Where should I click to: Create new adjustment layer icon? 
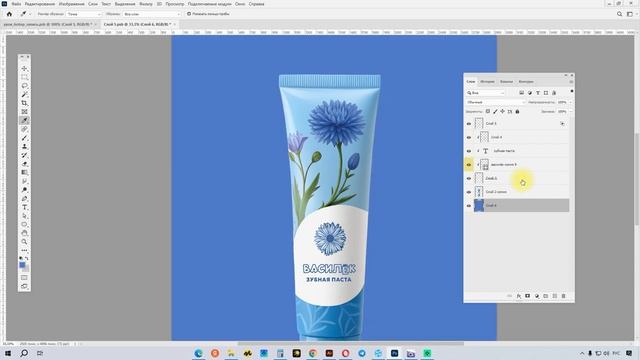point(536,296)
